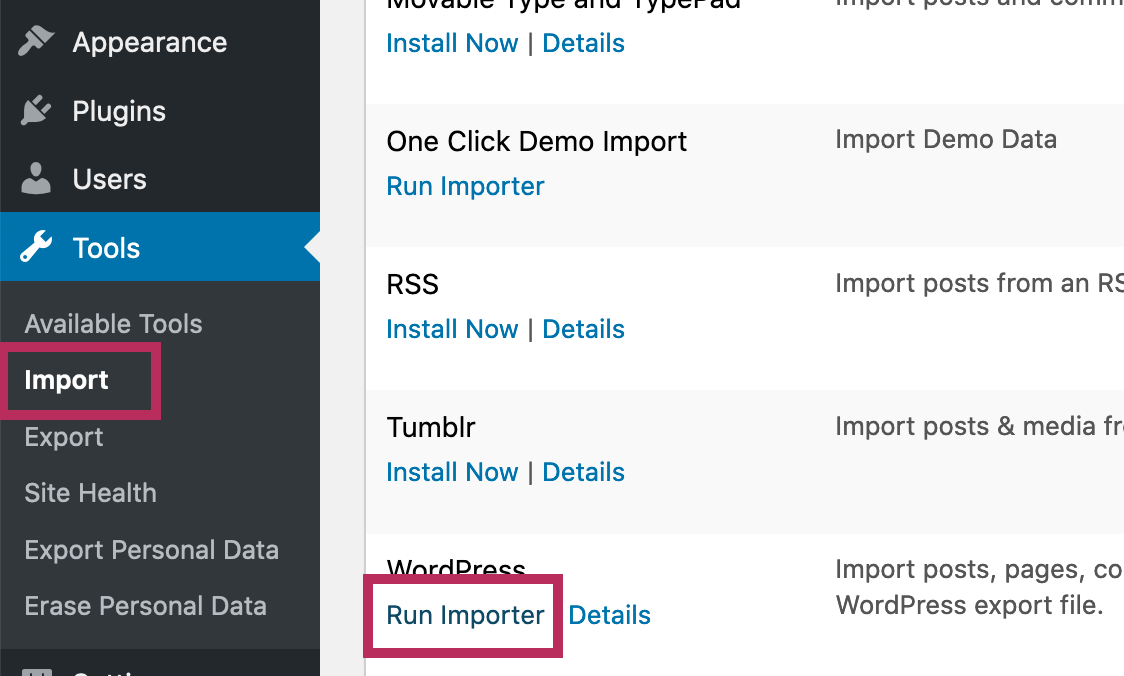Click the Users person icon
The image size is (1124, 676).
37,180
